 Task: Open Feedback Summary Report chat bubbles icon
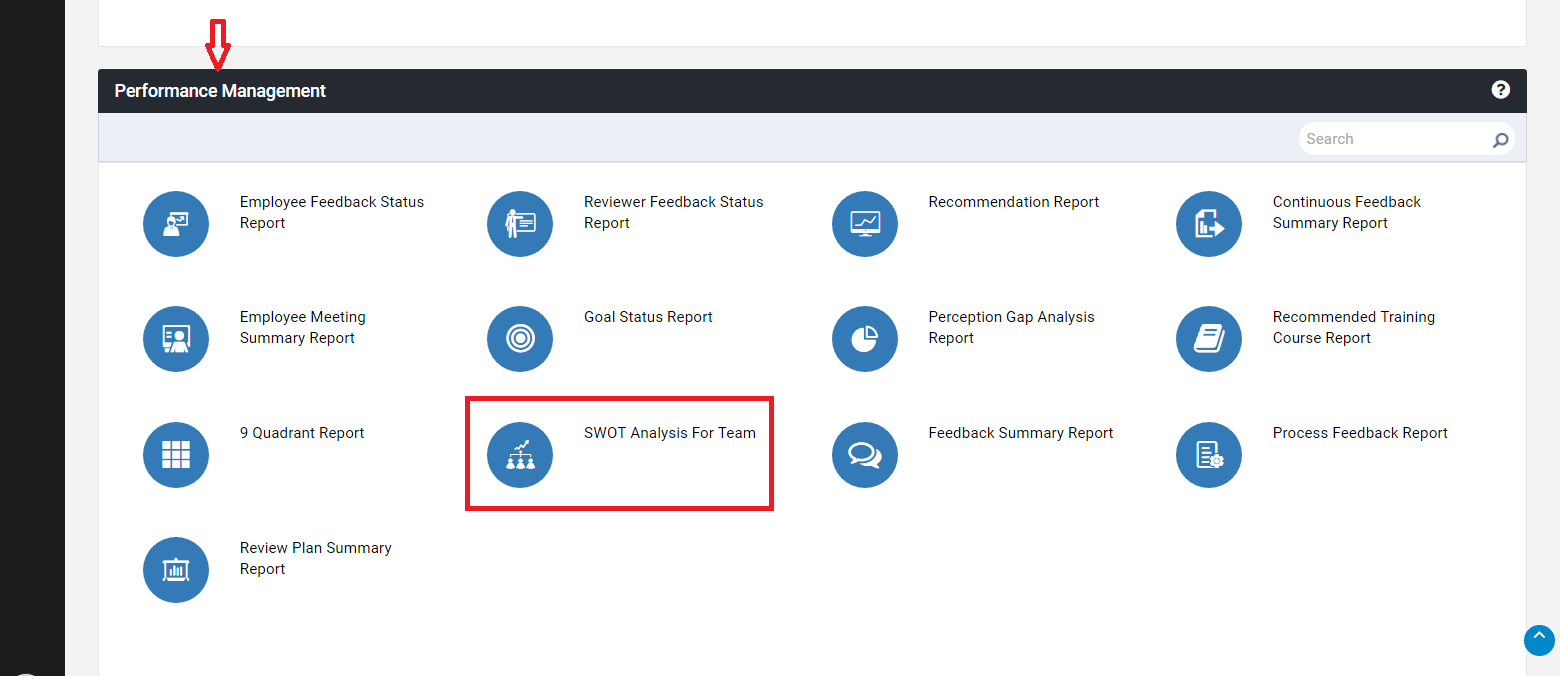pyautogui.click(x=865, y=455)
